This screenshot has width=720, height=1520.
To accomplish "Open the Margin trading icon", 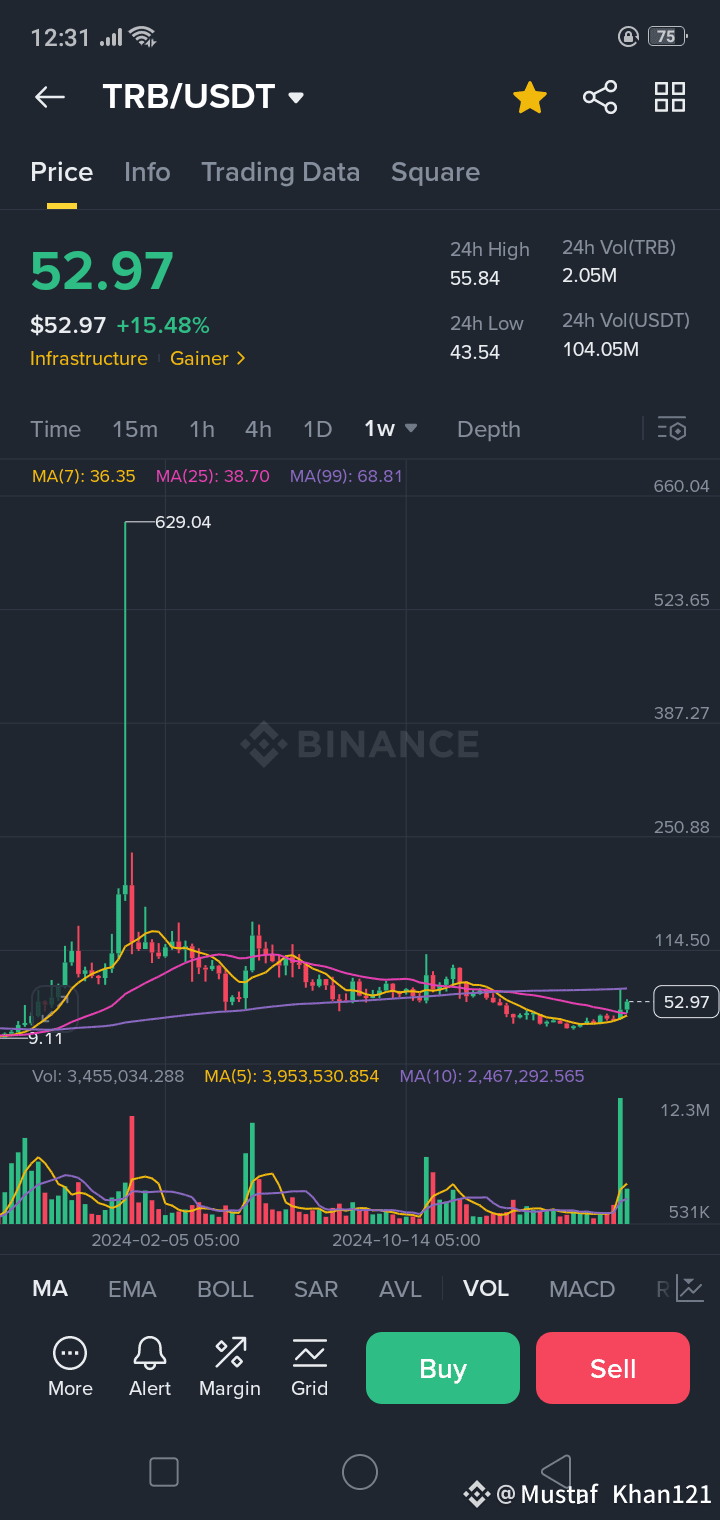I will tap(230, 1354).
